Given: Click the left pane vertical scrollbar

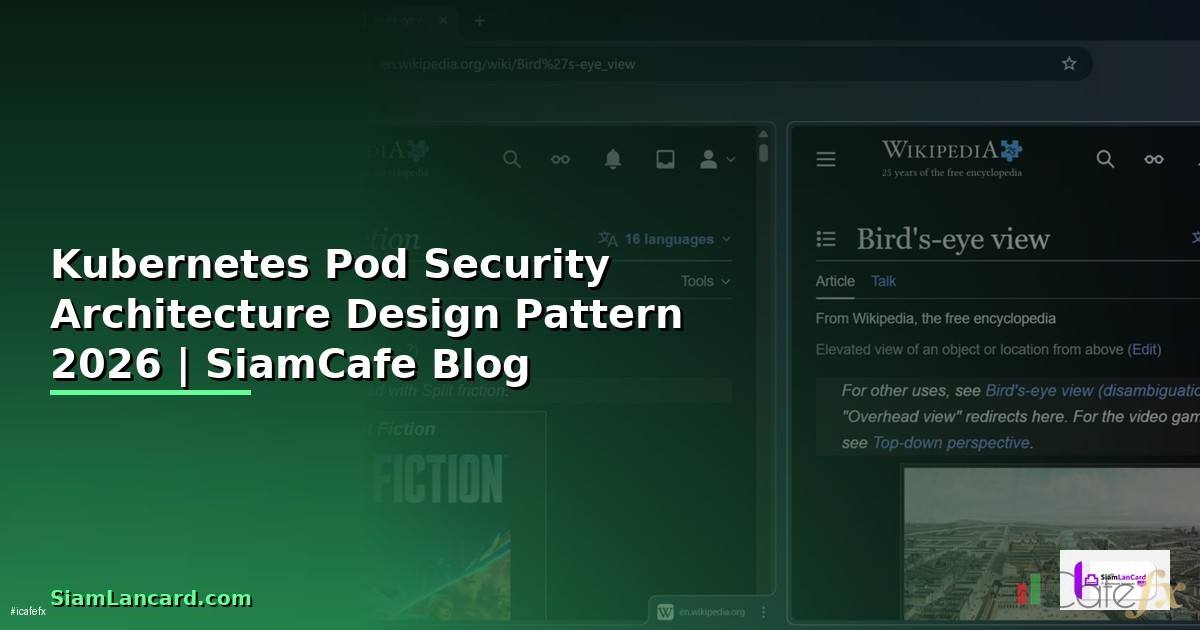Looking at the screenshot, I should pos(763,153).
